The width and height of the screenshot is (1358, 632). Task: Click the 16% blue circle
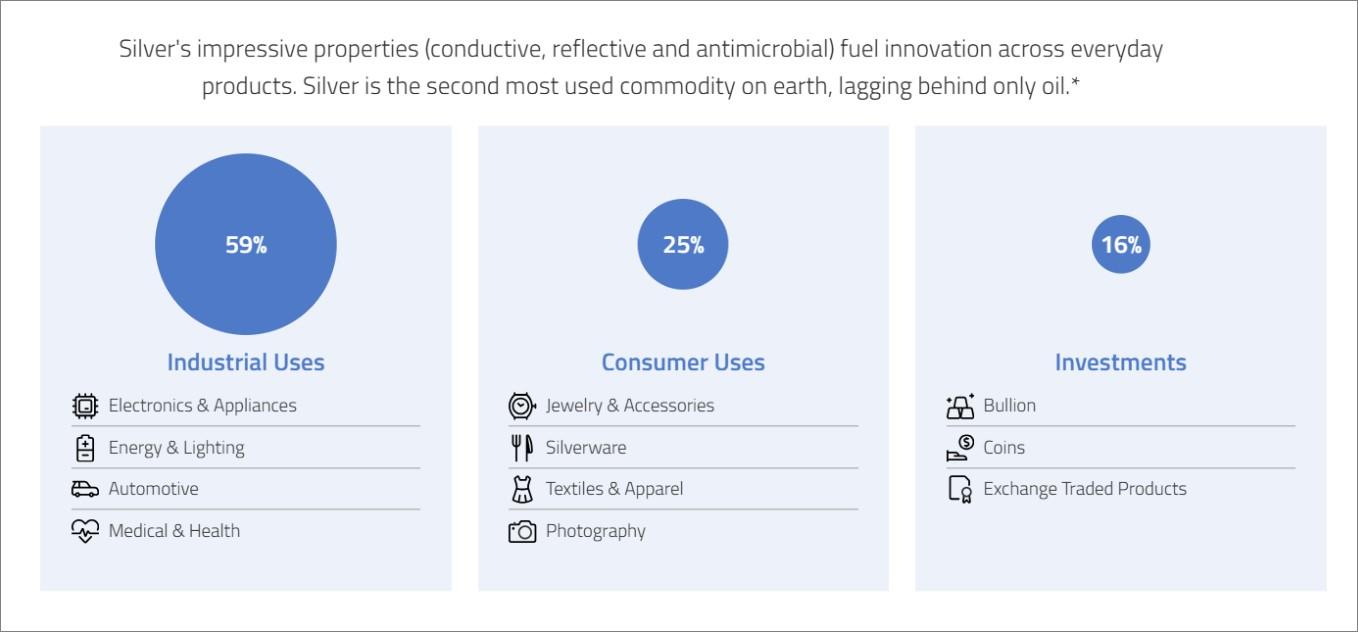[1121, 244]
